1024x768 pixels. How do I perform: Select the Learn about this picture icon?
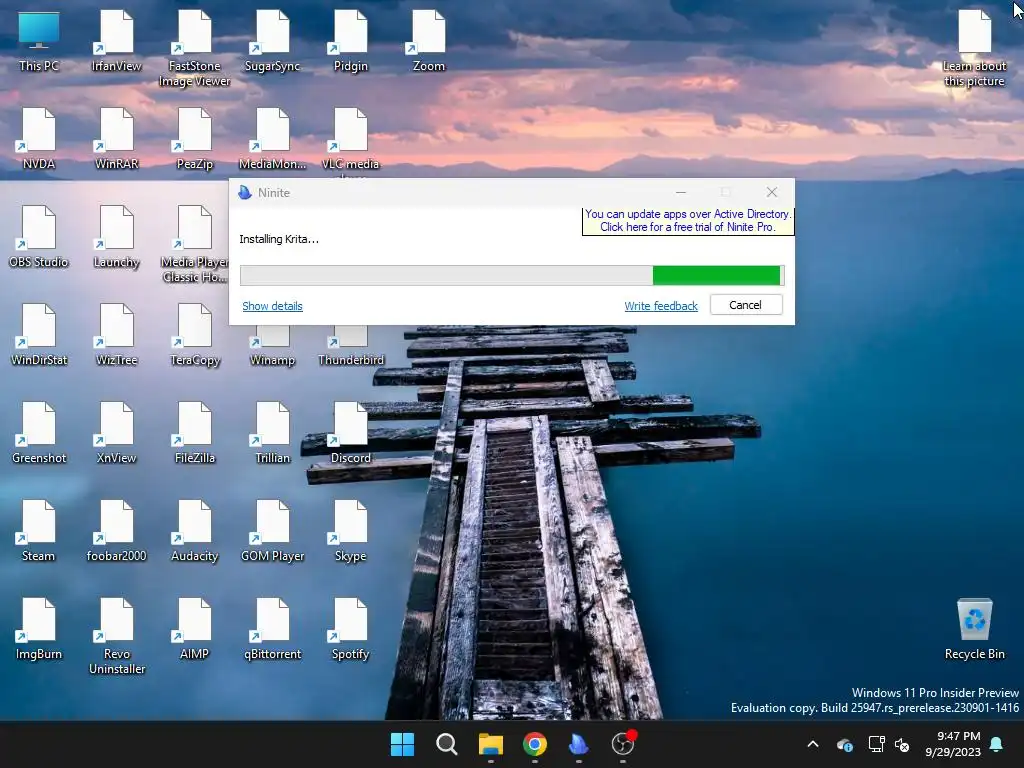point(974,48)
